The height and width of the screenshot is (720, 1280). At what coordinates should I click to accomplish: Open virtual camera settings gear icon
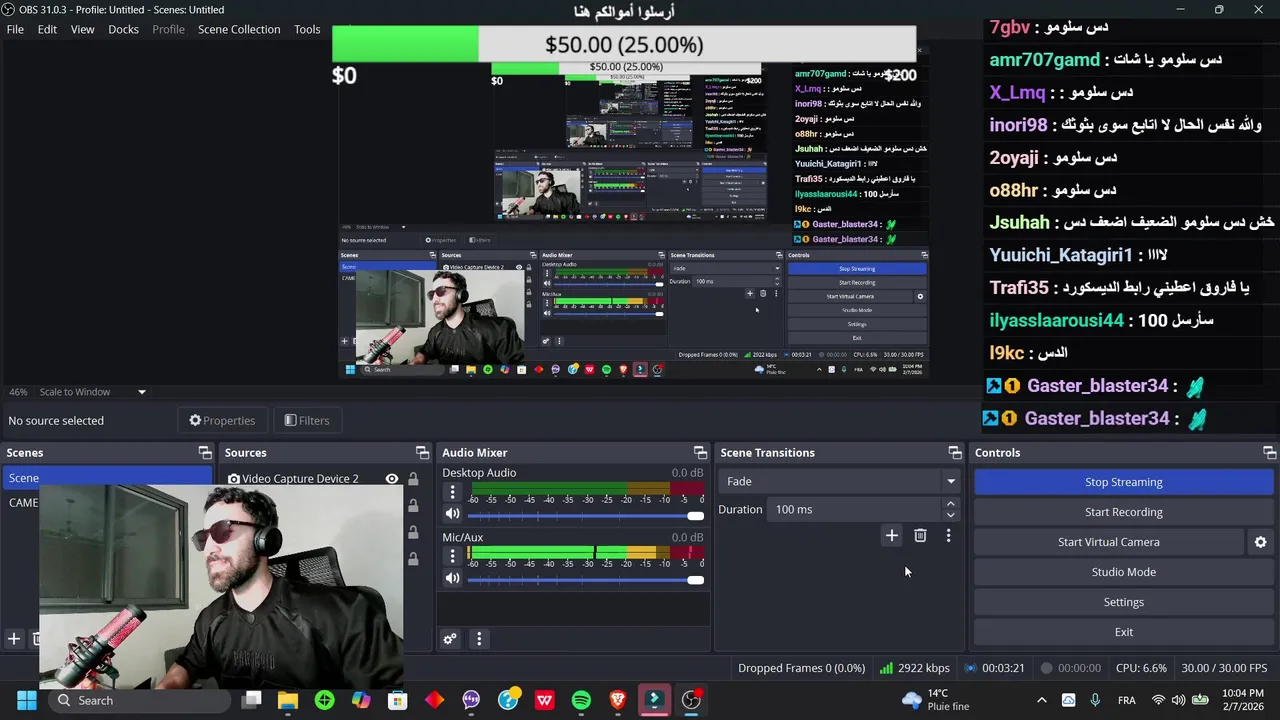coord(1260,542)
